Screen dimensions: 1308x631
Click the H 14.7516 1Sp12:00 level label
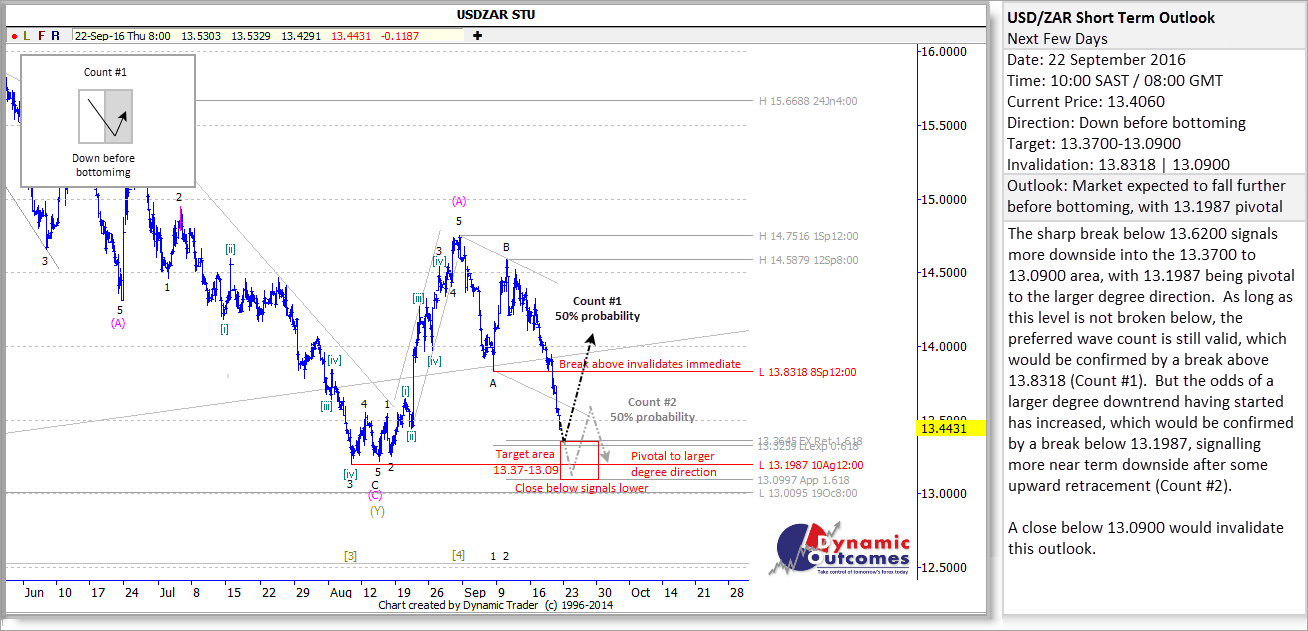point(808,237)
